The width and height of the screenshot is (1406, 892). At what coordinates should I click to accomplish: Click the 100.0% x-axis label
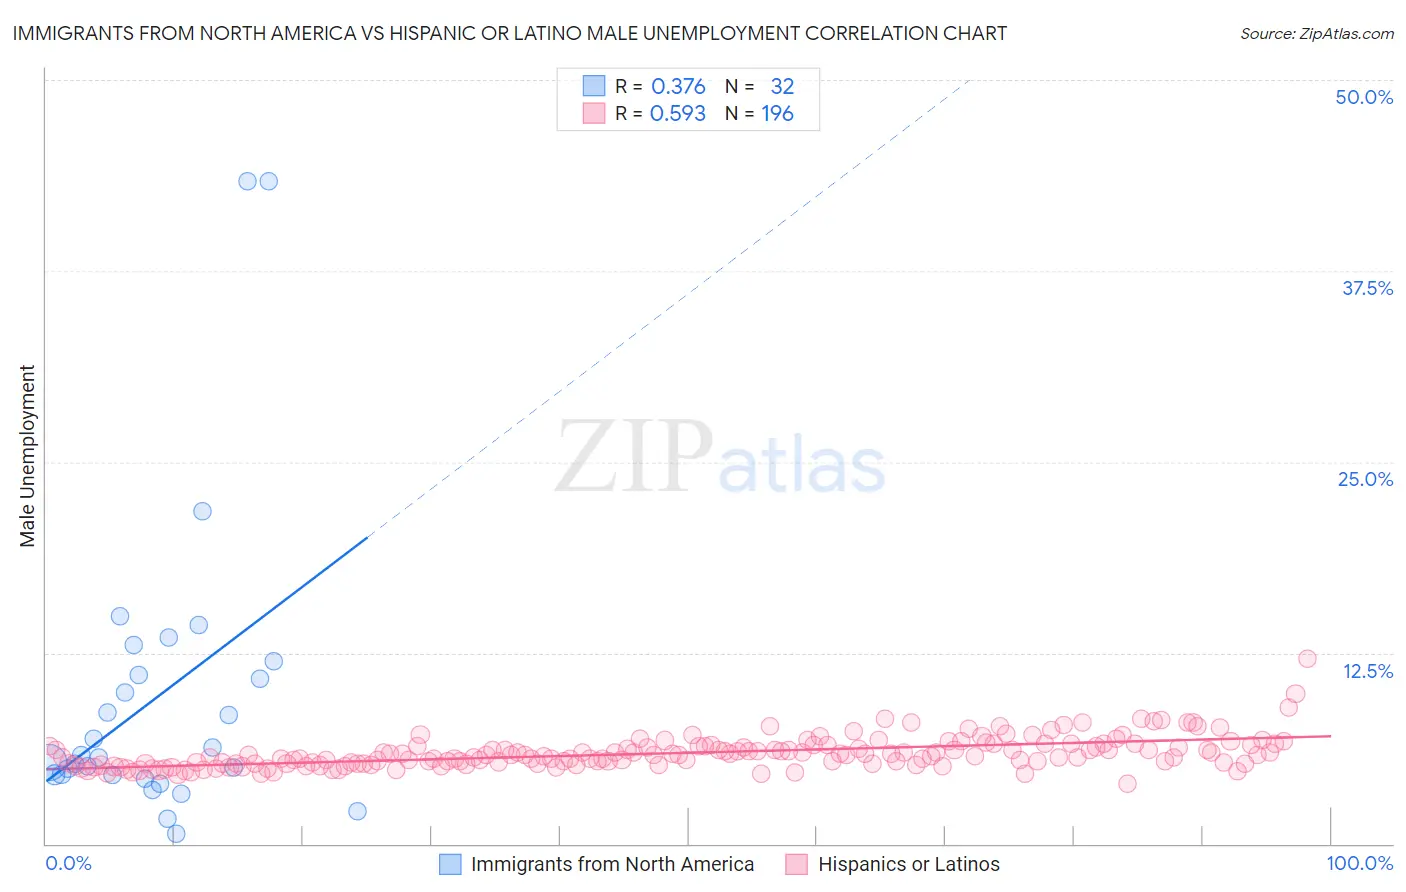point(1360,863)
